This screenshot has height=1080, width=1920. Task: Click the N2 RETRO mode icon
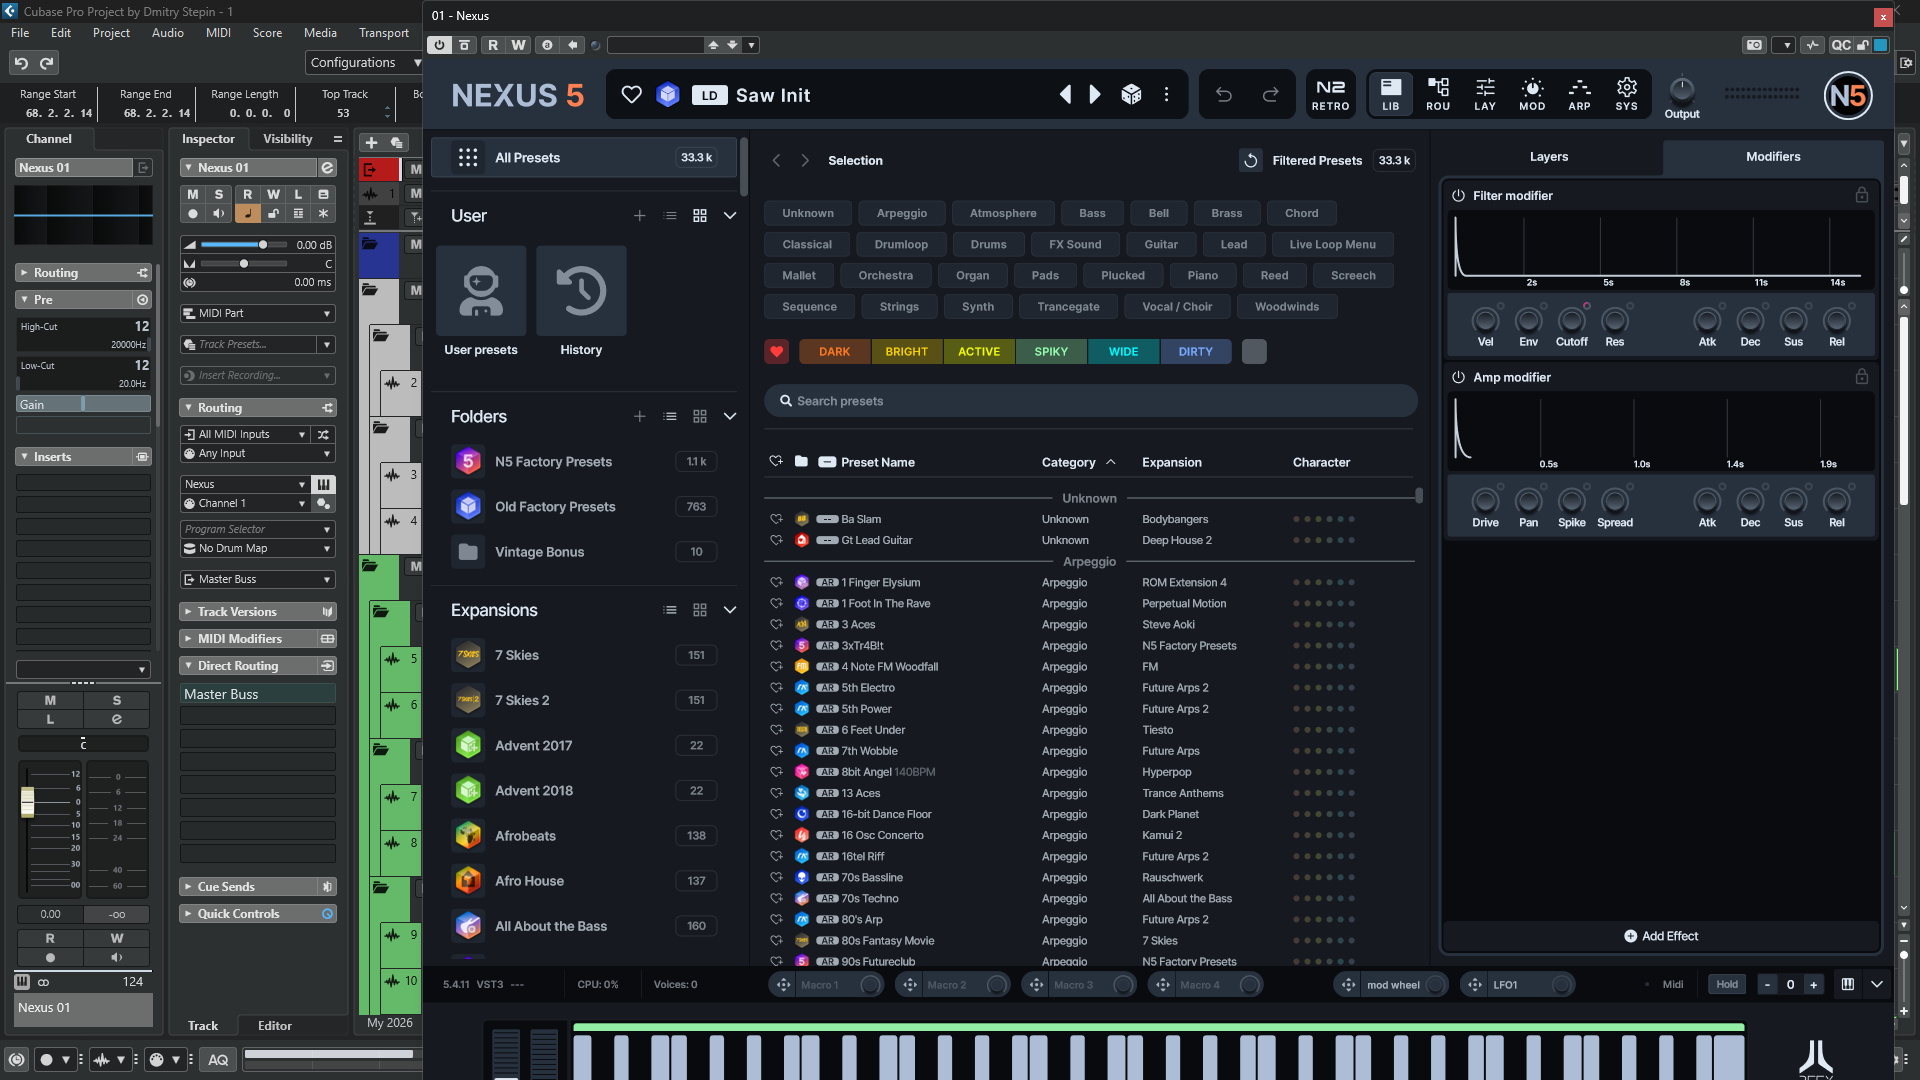pos(1330,94)
